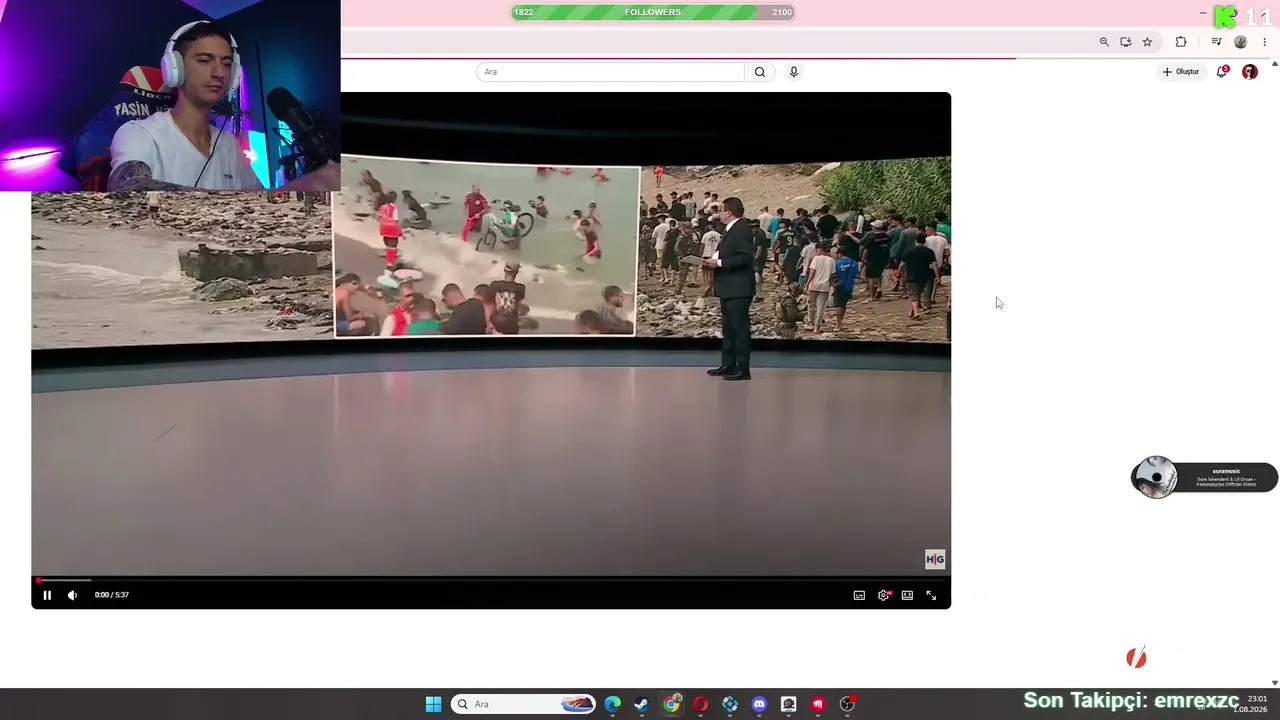This screenshot has width=1280, height=720.
Task: Seek on the video progress bar
Action: click(491, 580)
